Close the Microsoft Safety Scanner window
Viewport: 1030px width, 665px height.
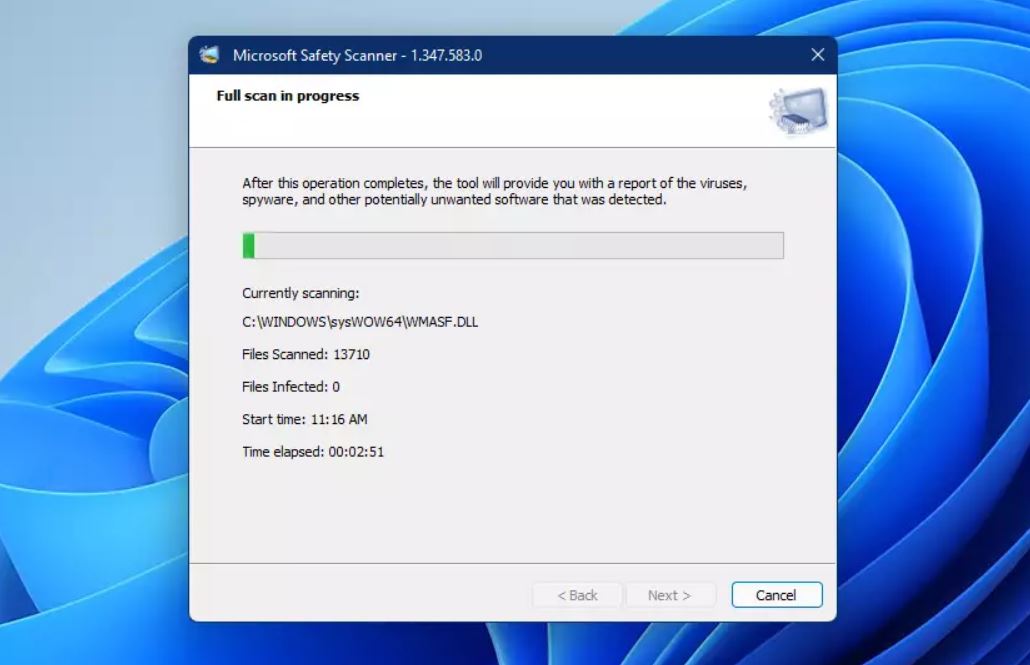click(817, 55)
